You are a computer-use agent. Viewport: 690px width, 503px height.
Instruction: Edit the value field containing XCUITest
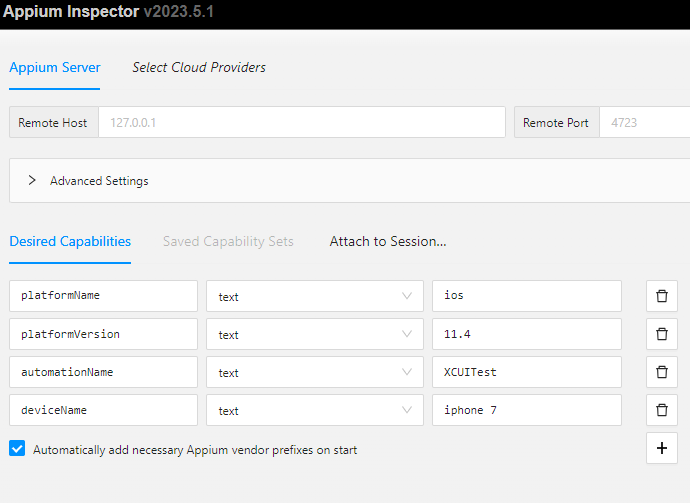coord(527,372)
